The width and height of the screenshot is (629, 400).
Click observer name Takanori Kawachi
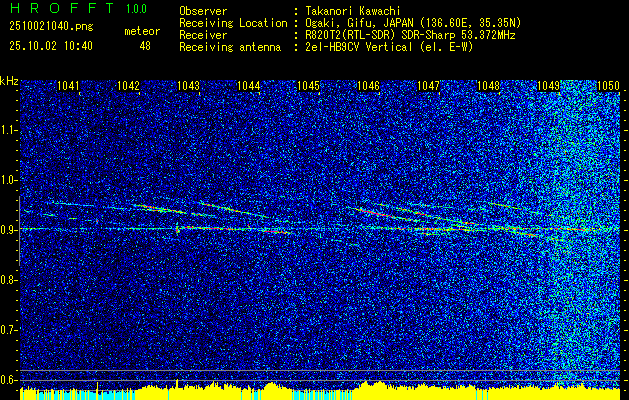(353, 11)
